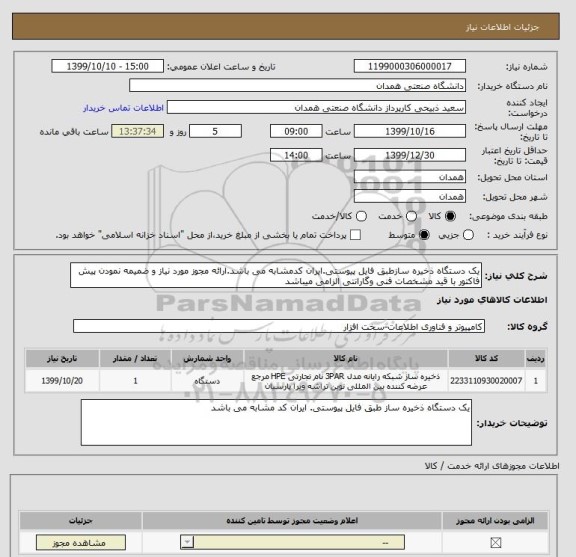This screenshot has width=576, height=557.
Task: Click the تعداد / مقدار column header
Action: point(135,358)
